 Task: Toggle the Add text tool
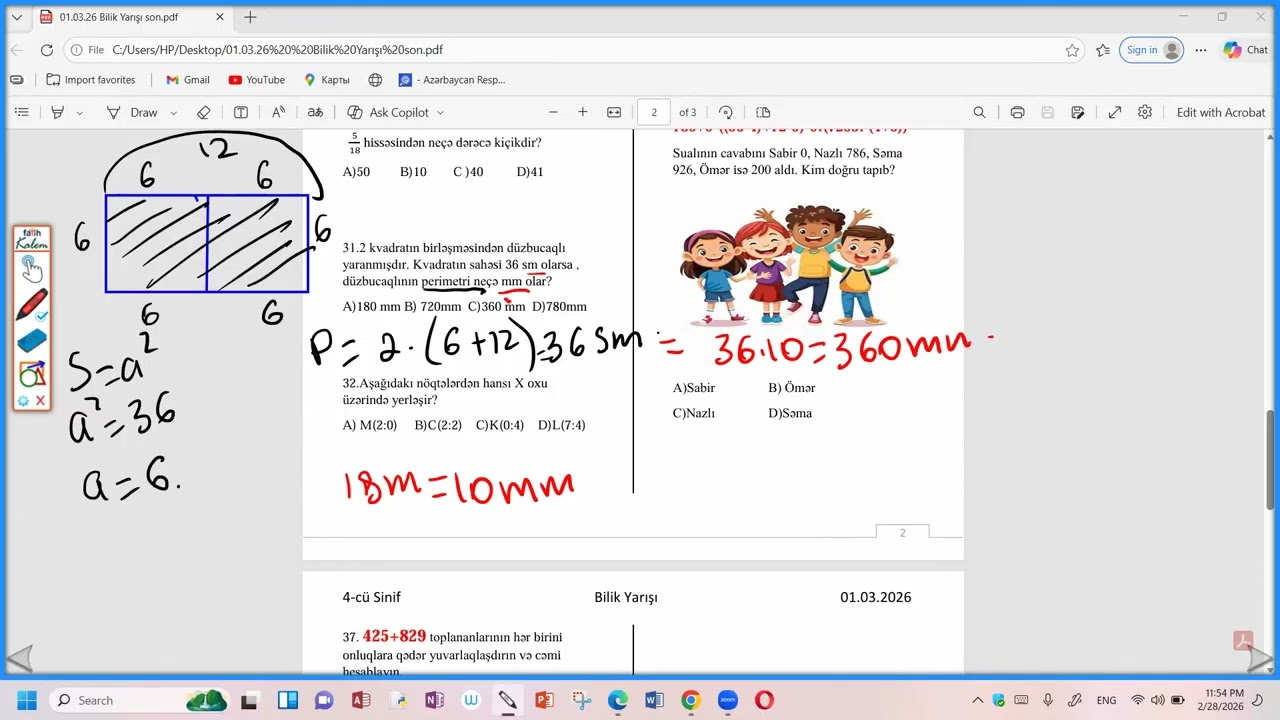click(x=241, y=112)
